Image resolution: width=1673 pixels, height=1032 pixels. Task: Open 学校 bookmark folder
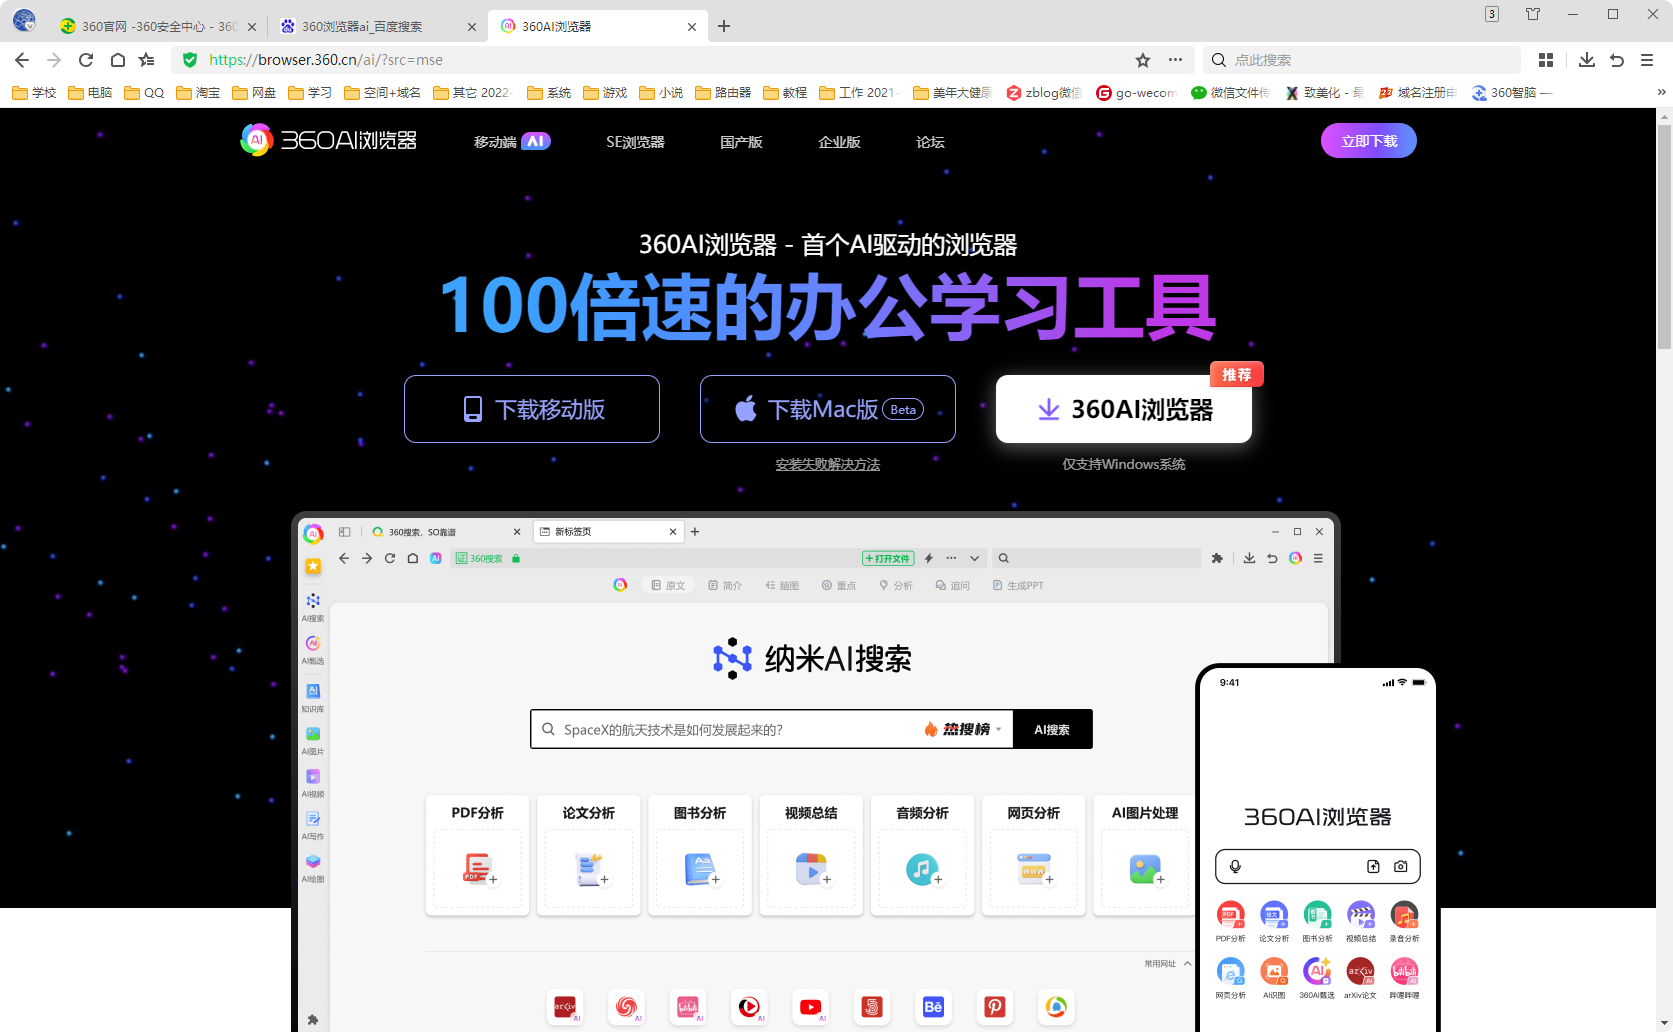[x=34, y=93]
